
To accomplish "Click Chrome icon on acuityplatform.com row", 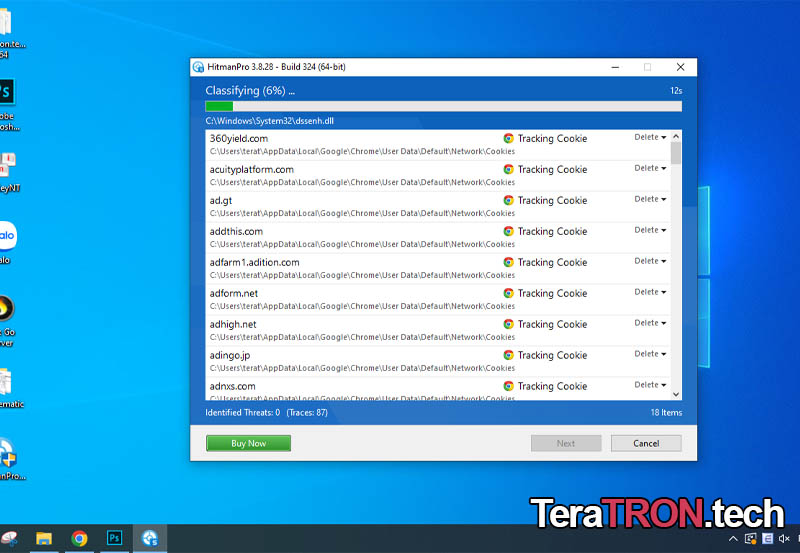I will point(508,169).
